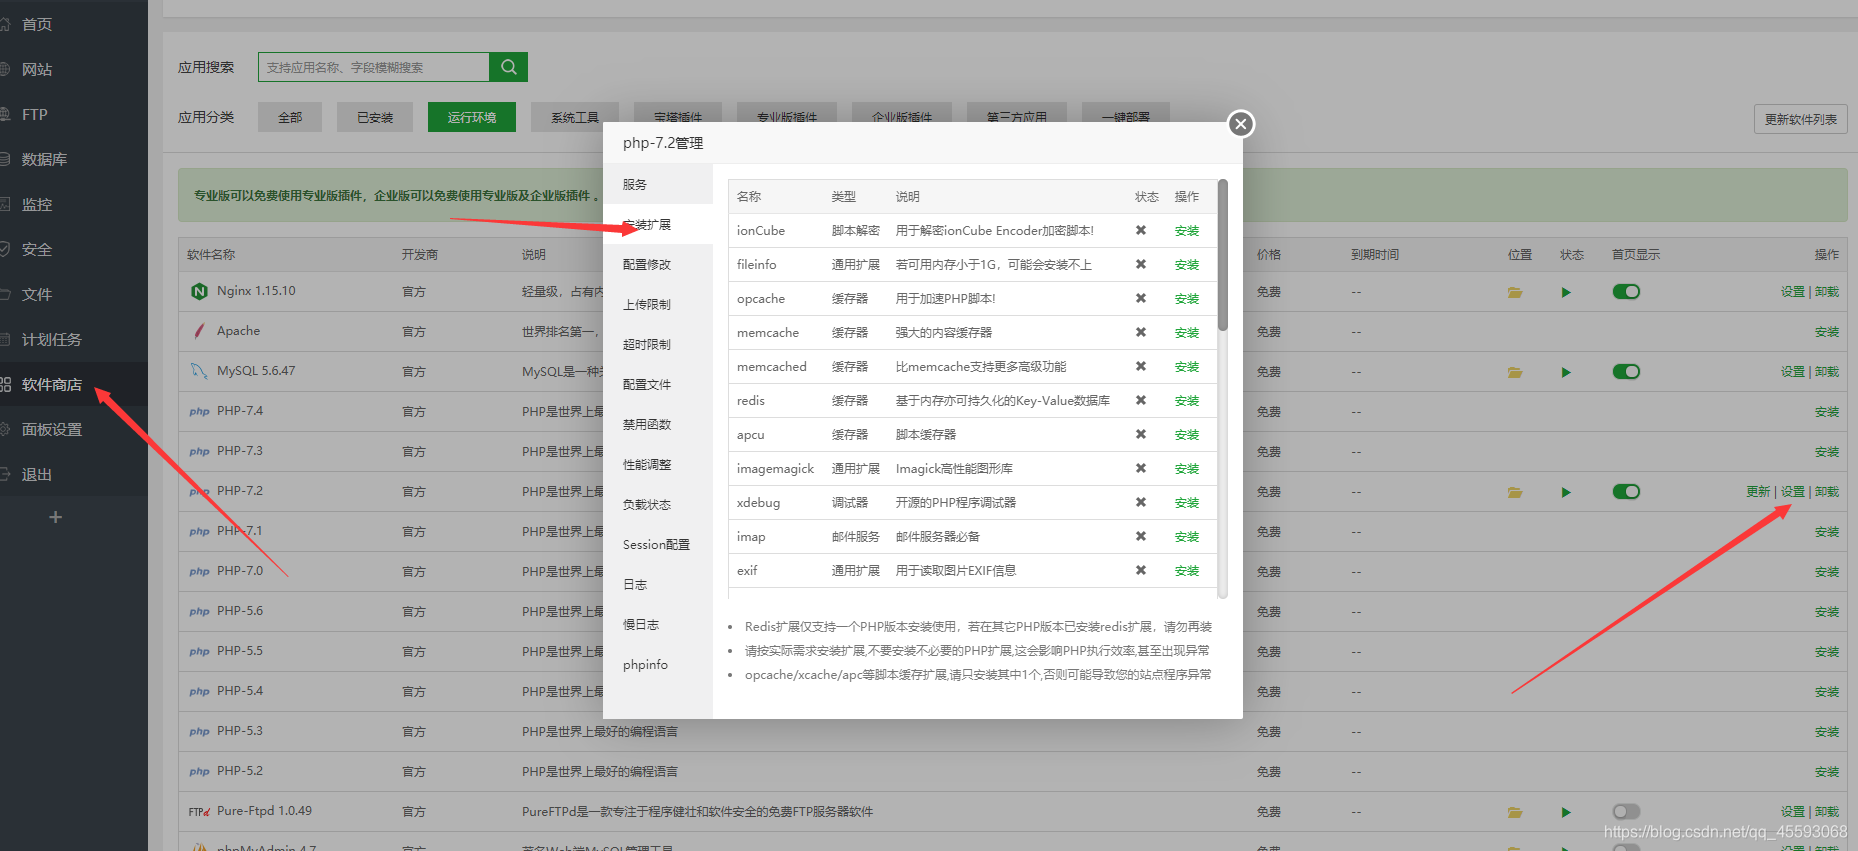Screen dimensions: 1858x851
Task: Install the imagemagick extension
Action: pos(1186,469)
